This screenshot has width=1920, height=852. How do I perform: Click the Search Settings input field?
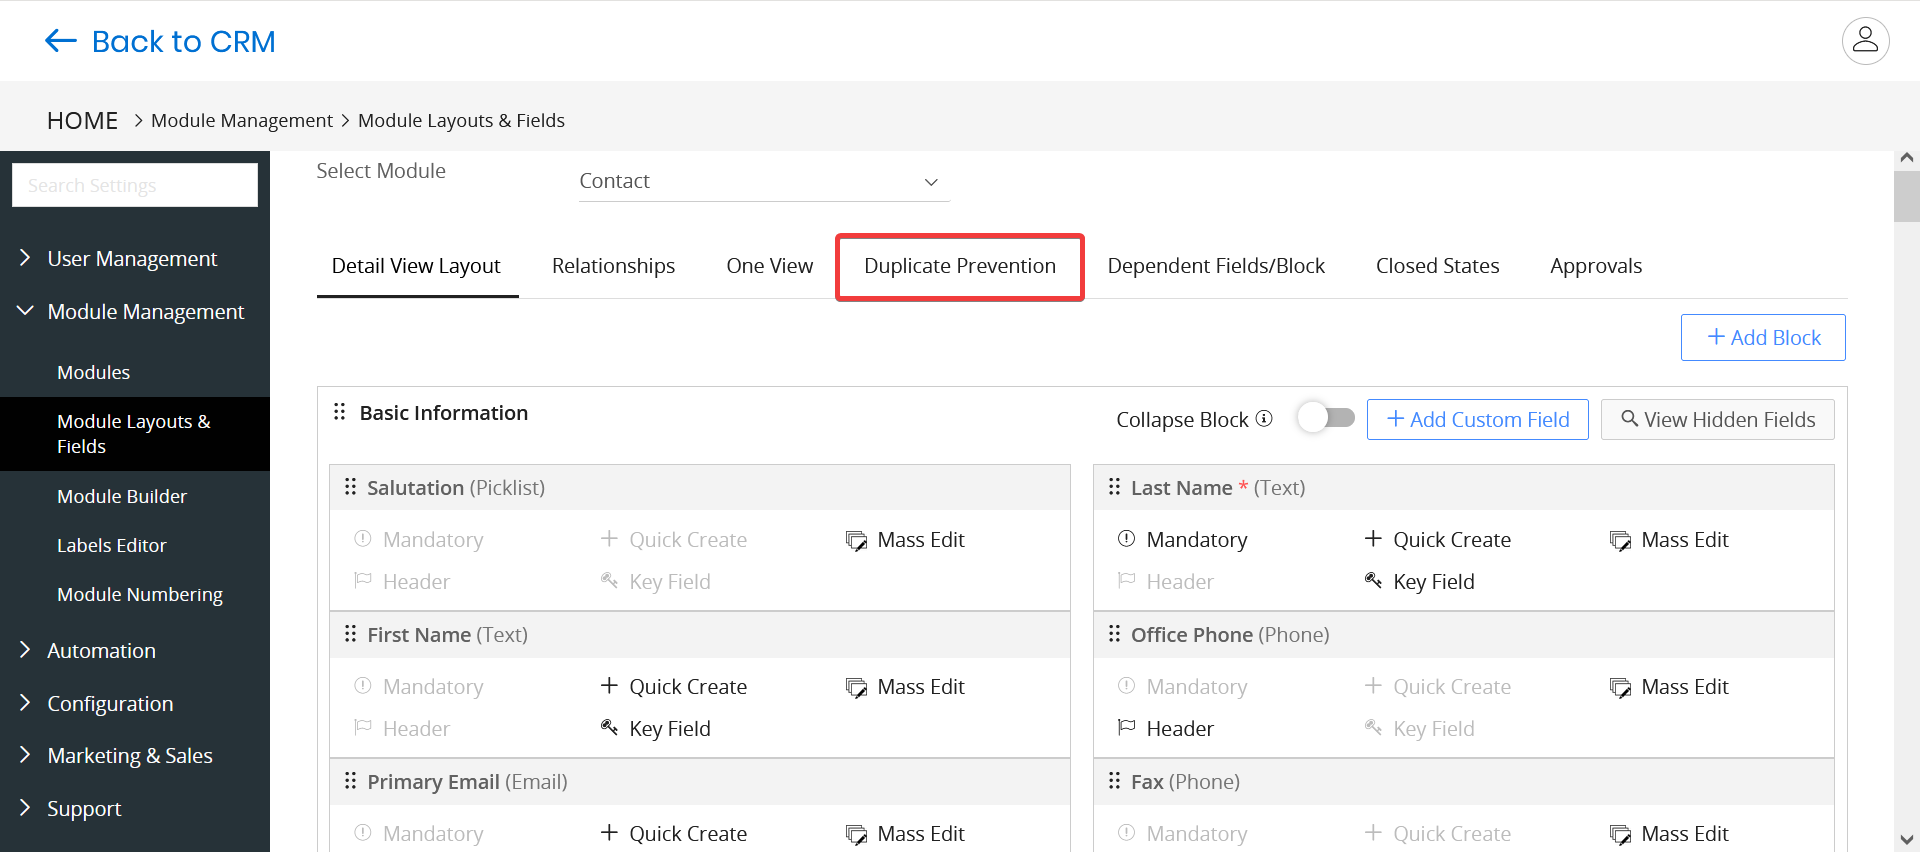(x=135, y=186)
